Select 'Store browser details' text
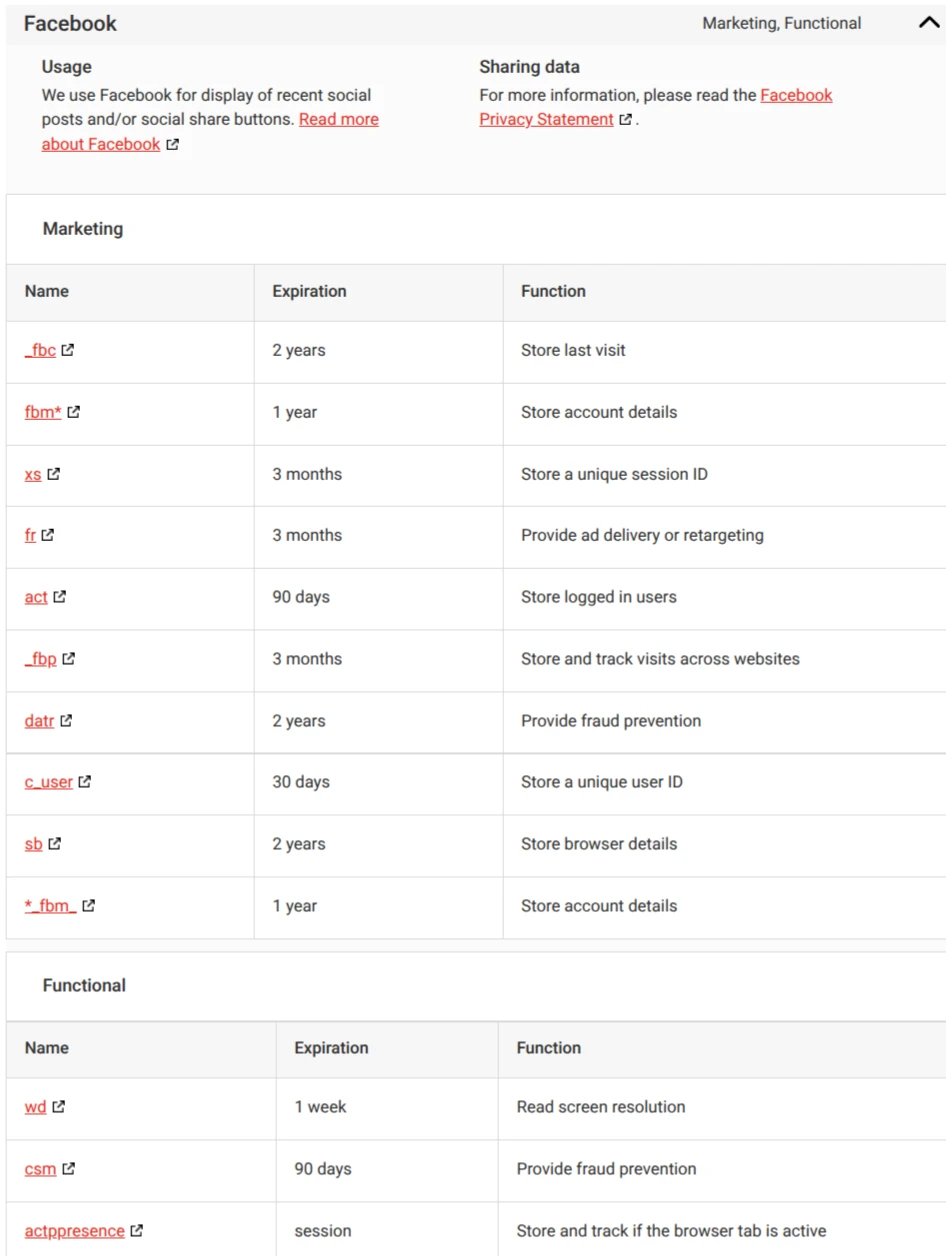This screenshot has height=1256, width=946. (599, 844)
